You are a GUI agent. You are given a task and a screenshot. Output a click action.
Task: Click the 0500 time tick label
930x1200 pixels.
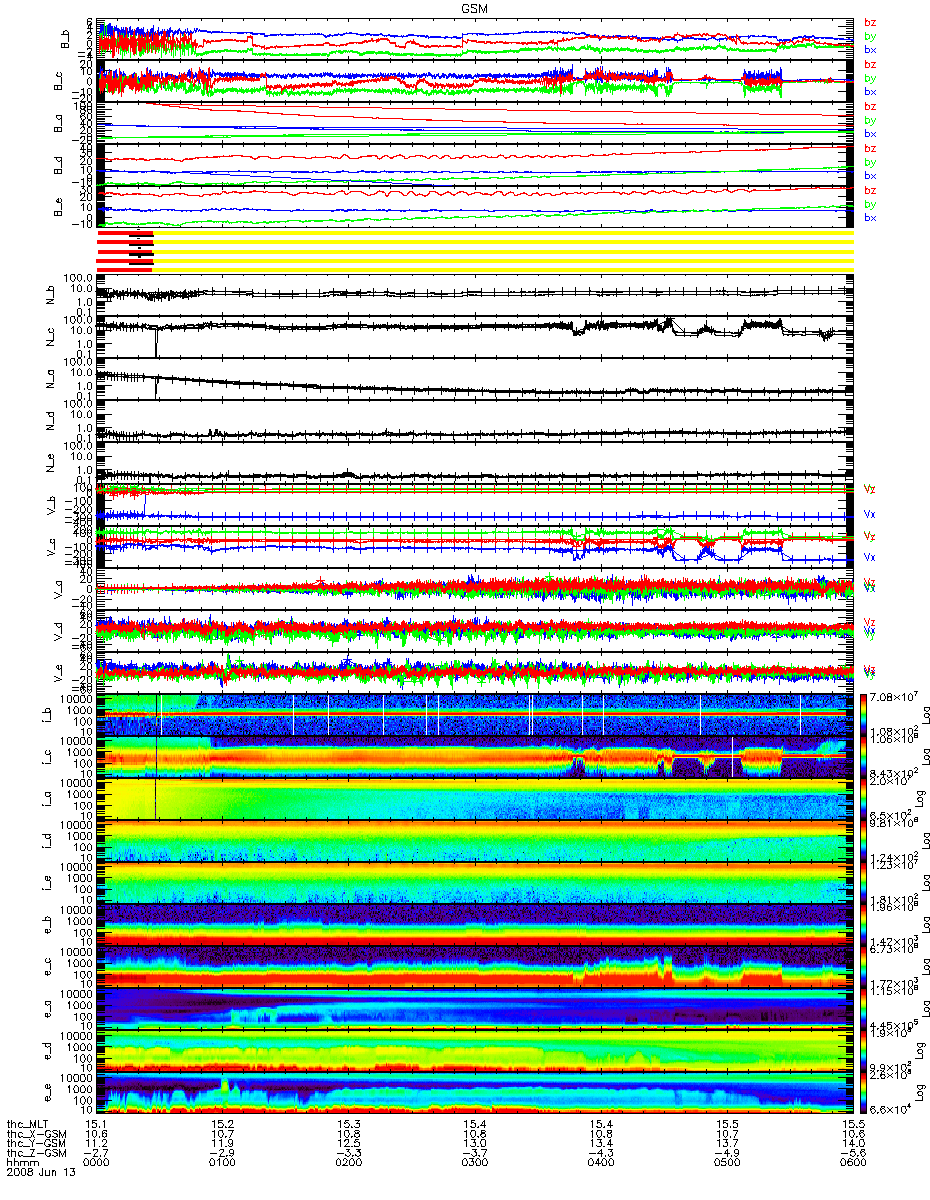tap(727, 1163)
